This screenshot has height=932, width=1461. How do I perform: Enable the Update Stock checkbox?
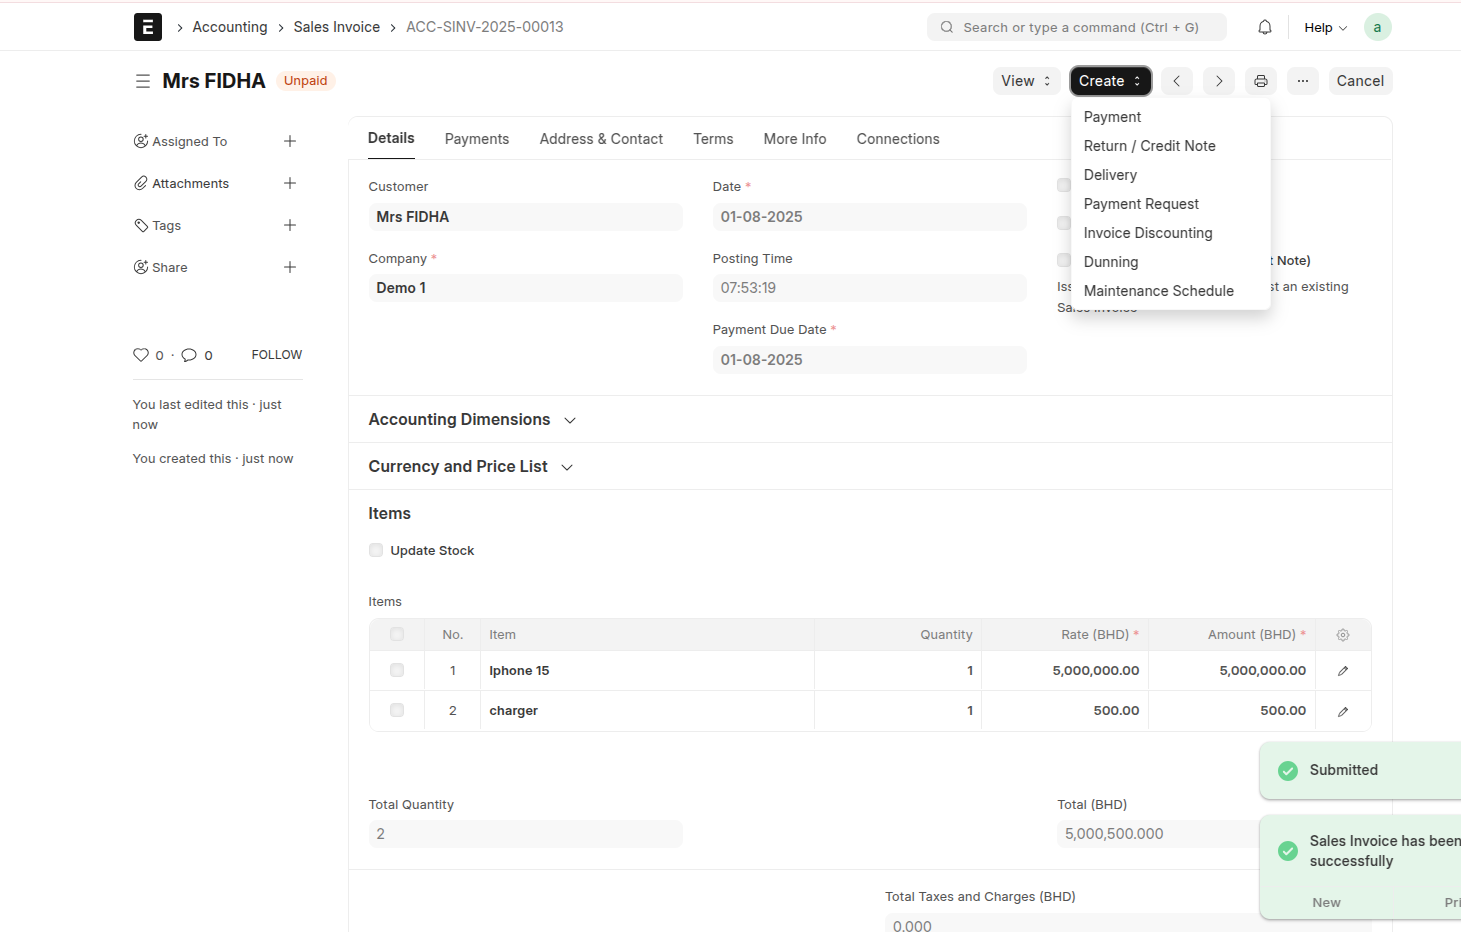[376, 550]
